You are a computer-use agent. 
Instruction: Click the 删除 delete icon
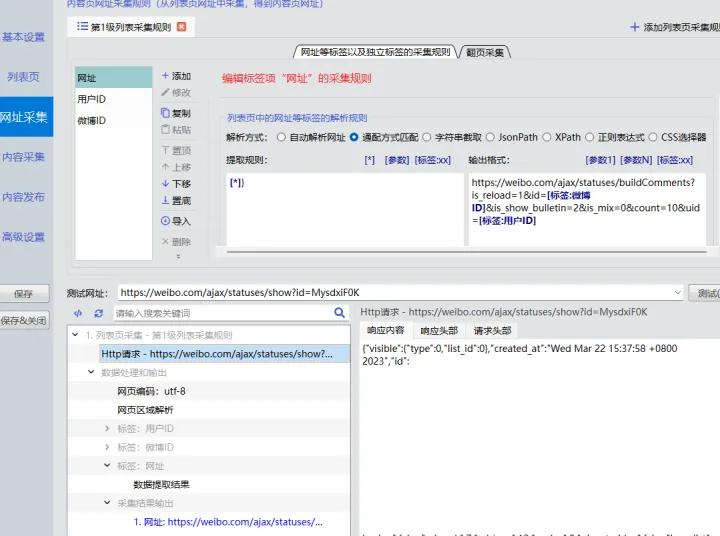[x=165, y=241]
